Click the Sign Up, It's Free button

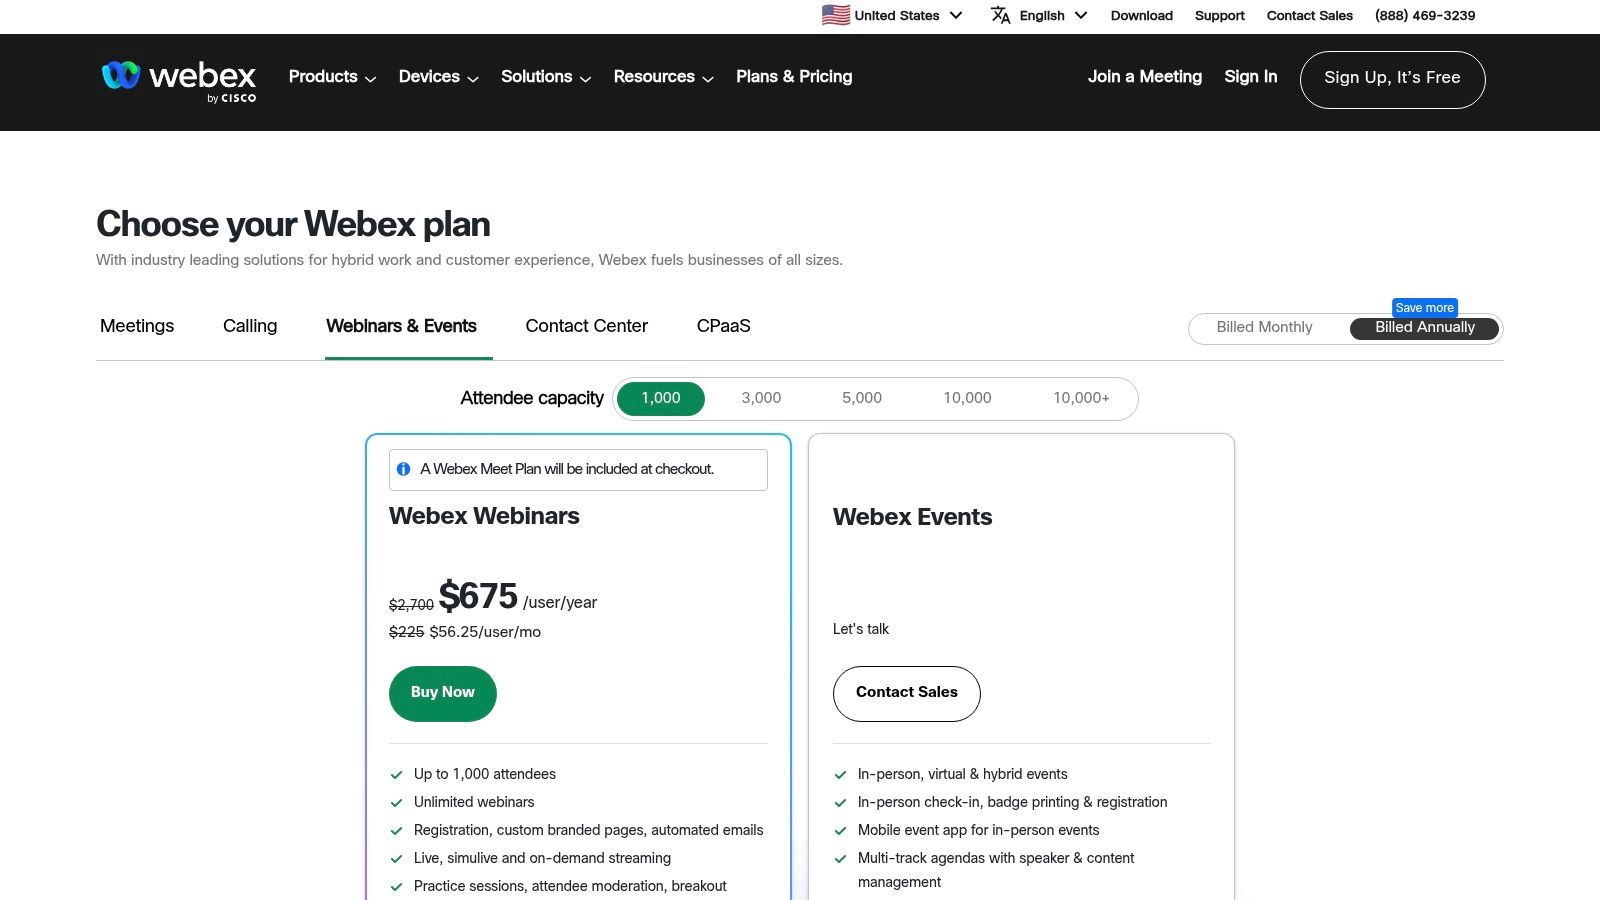coord(1392,78)
